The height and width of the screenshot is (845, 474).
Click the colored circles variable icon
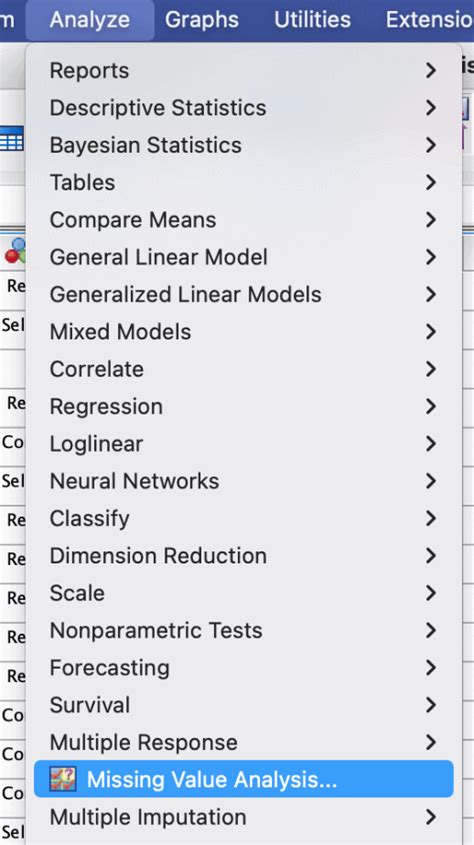pos(16,251)
